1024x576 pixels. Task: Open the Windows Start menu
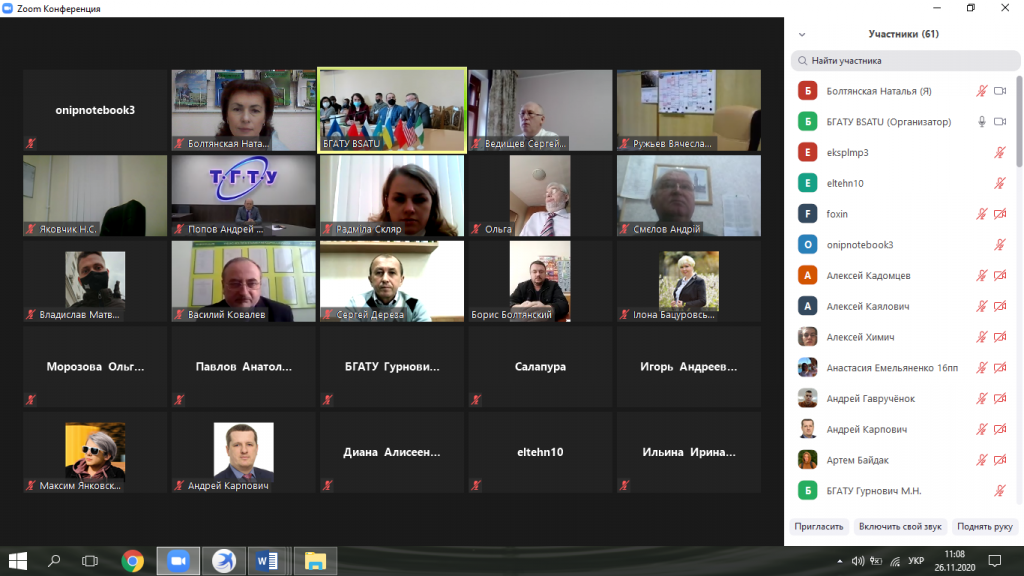pyautogui.click(x=18, y=561)
